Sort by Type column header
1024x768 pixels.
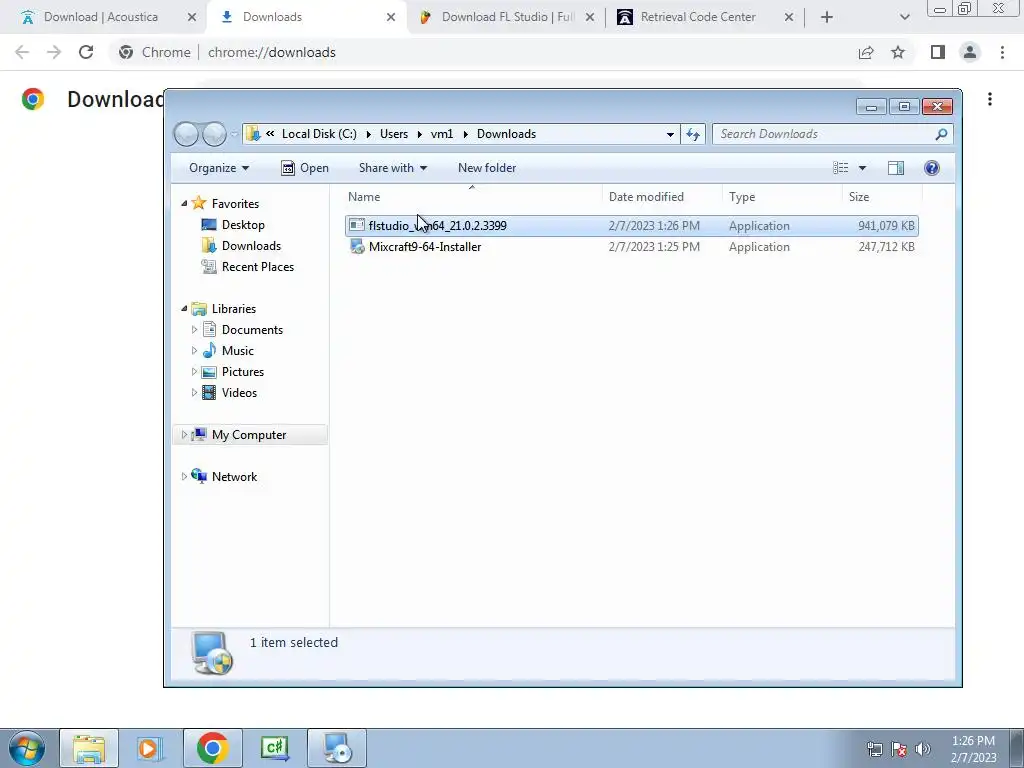[x=782, y=197]
